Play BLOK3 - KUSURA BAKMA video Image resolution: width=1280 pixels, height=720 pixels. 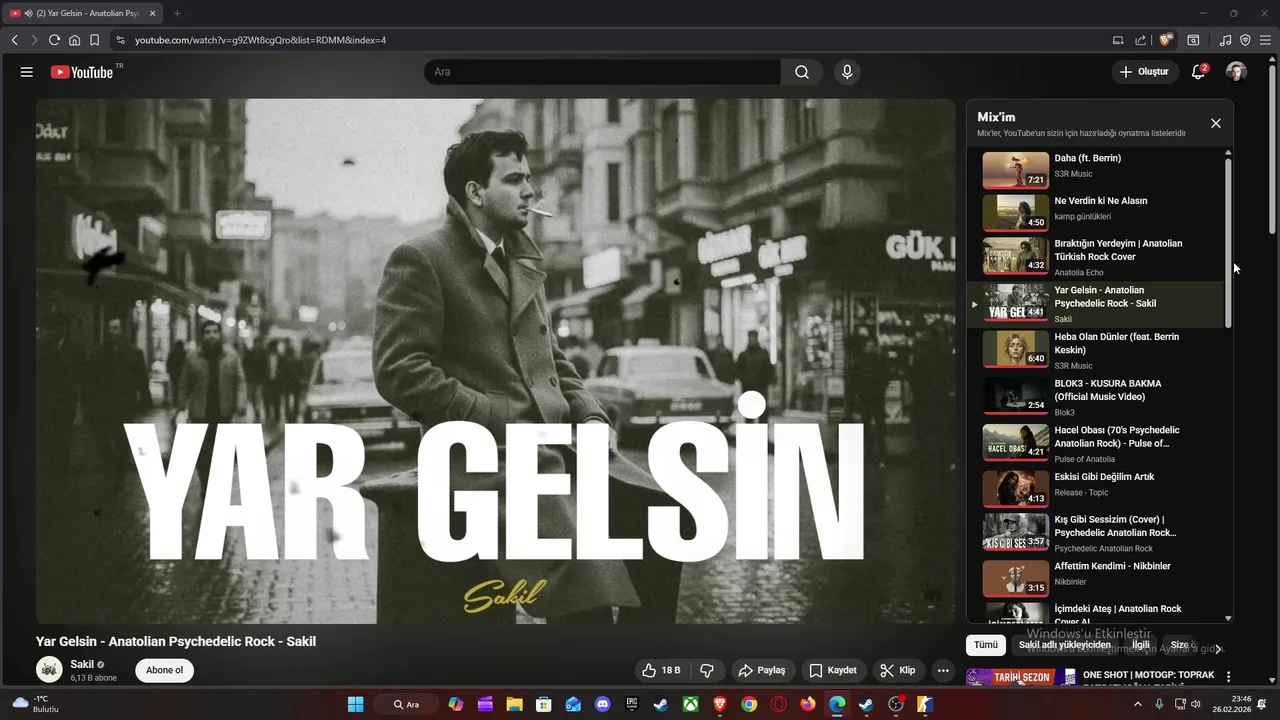click(x=1095, y=397)
